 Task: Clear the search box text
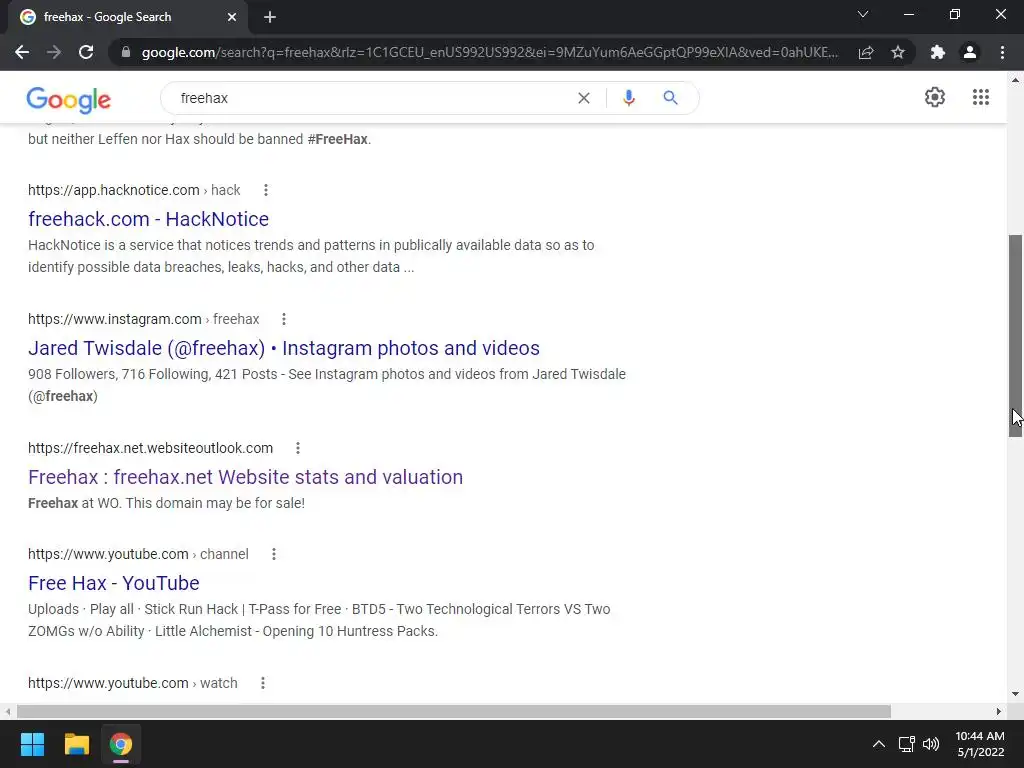tap(584, 98)
